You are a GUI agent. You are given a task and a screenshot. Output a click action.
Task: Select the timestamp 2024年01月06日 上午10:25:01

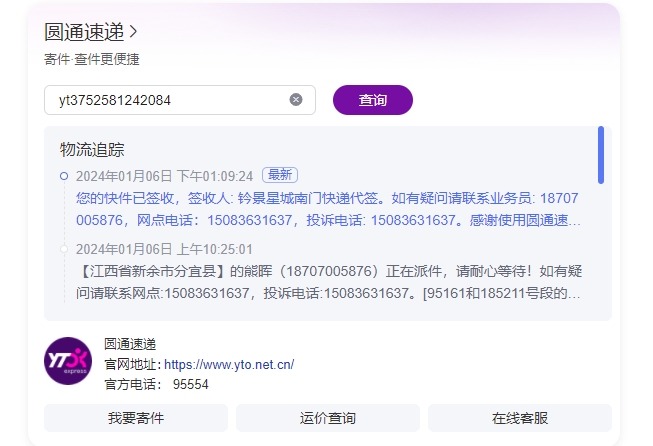(164, 249)
